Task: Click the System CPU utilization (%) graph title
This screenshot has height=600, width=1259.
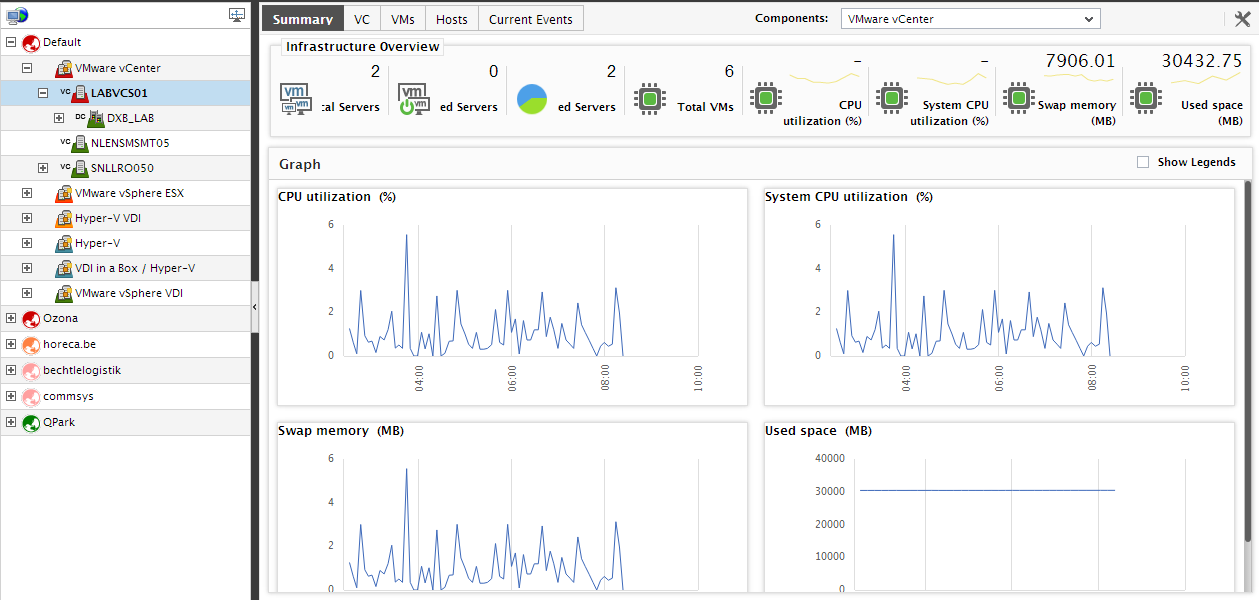Action: 849,197
